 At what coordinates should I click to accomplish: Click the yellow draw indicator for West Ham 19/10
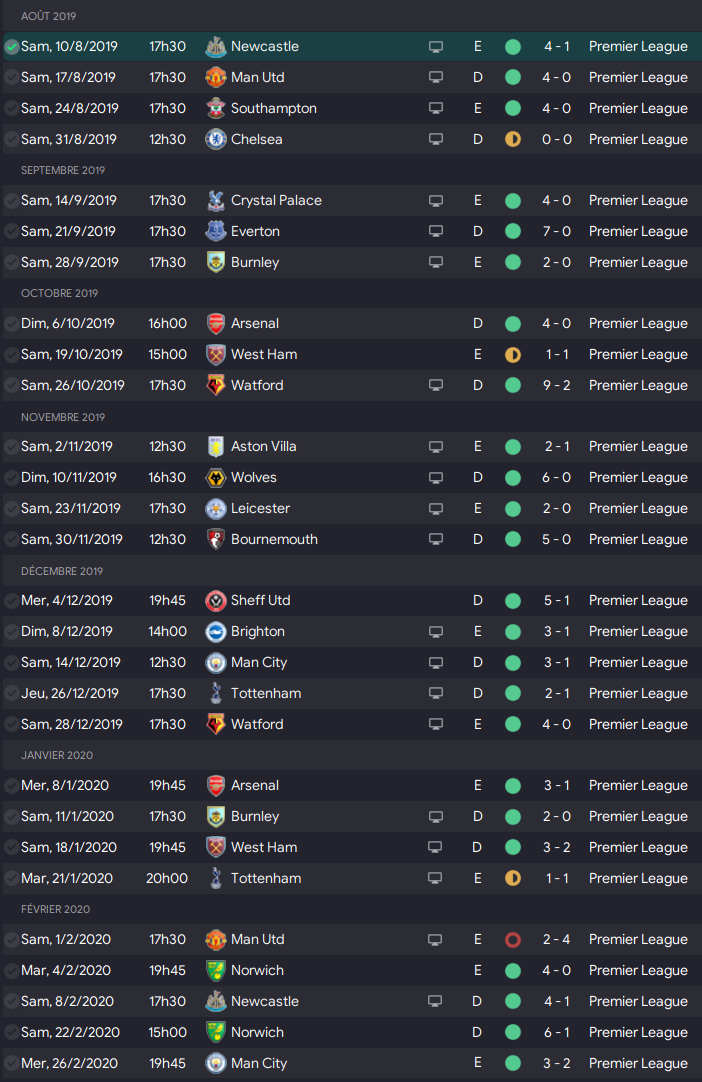(x=512, y=355)
